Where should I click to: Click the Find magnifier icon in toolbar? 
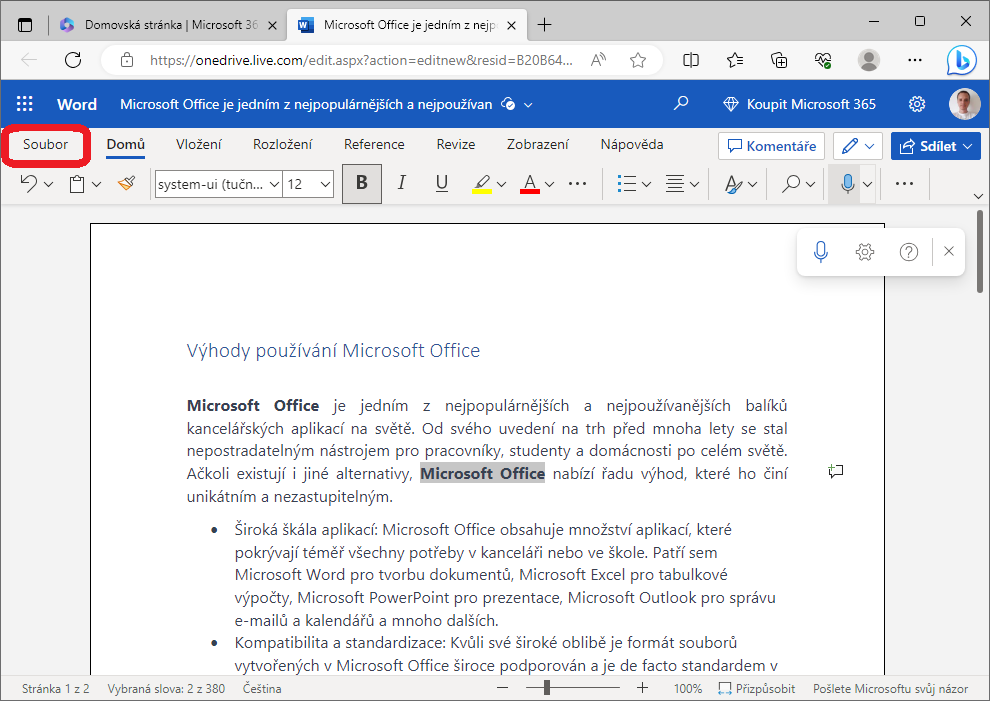point(790,184)
